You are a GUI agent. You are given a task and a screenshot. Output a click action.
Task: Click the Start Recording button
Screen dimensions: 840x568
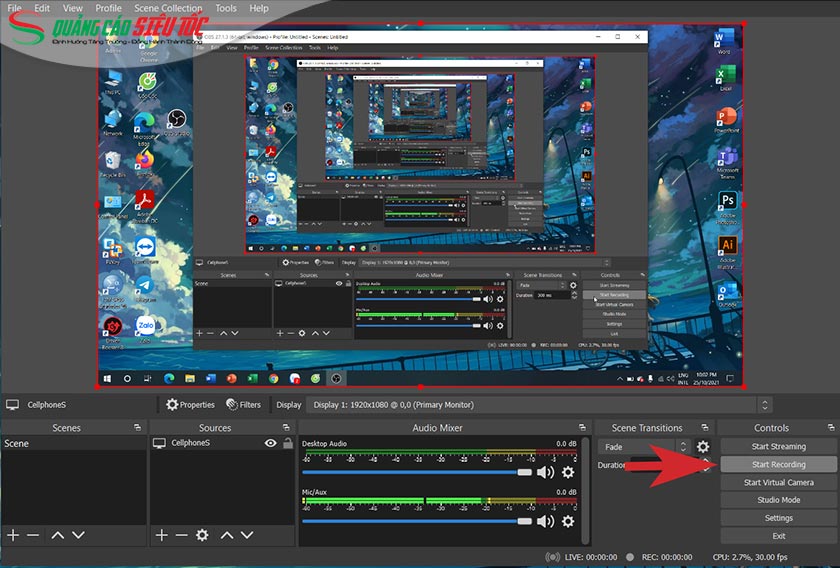tap(778, 465)
